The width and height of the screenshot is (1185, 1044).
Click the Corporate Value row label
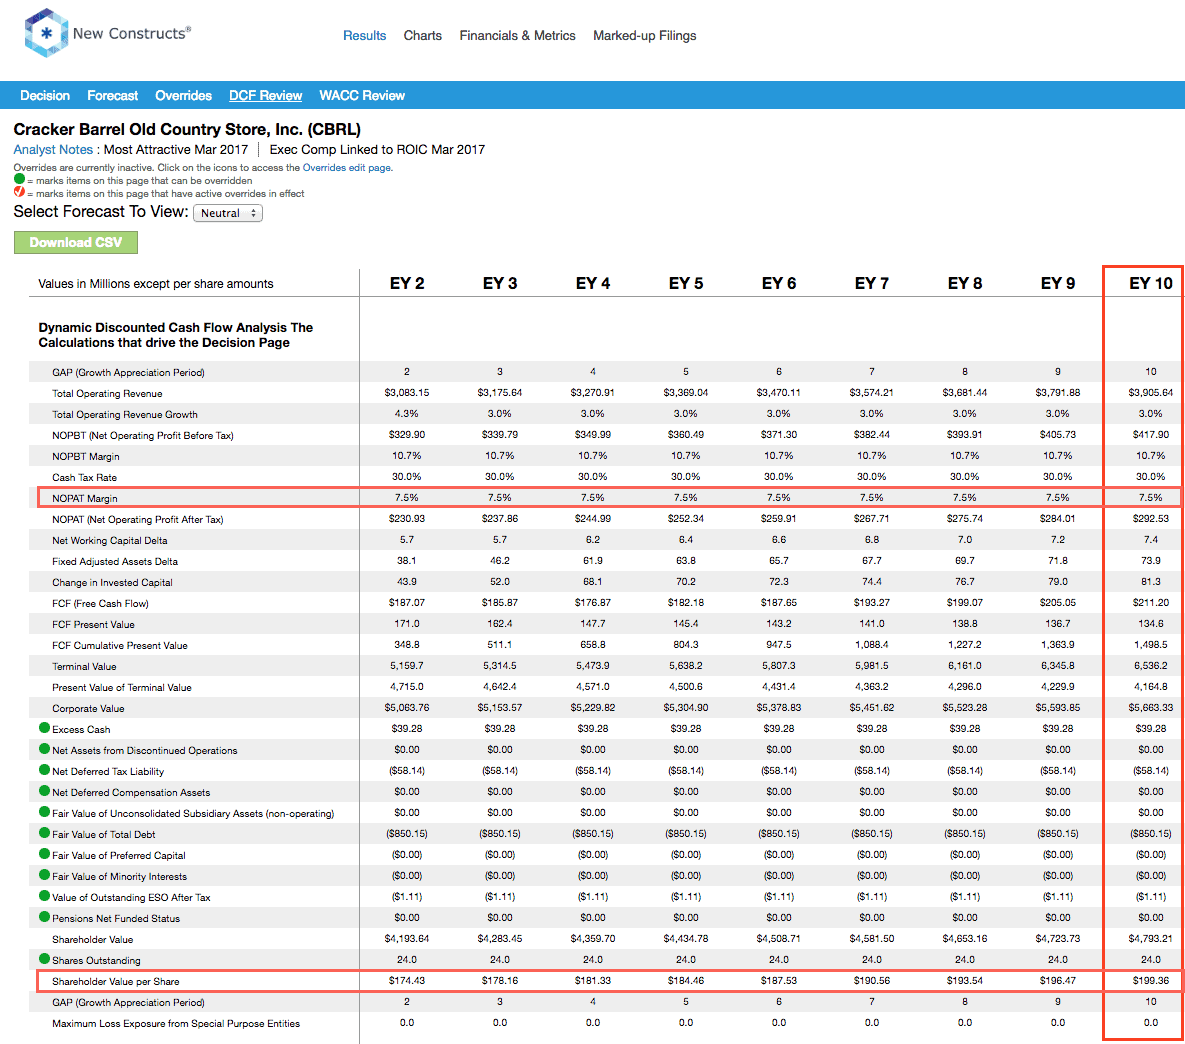click(88, 708)
